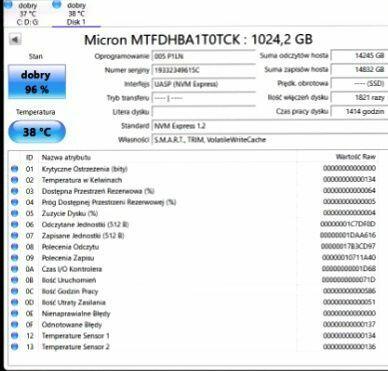Click status icon for Próg Dostępnej Przestrzeni Rezerwowej (%)
Screen dimensions: 388x371
click(x=14, y=202)
